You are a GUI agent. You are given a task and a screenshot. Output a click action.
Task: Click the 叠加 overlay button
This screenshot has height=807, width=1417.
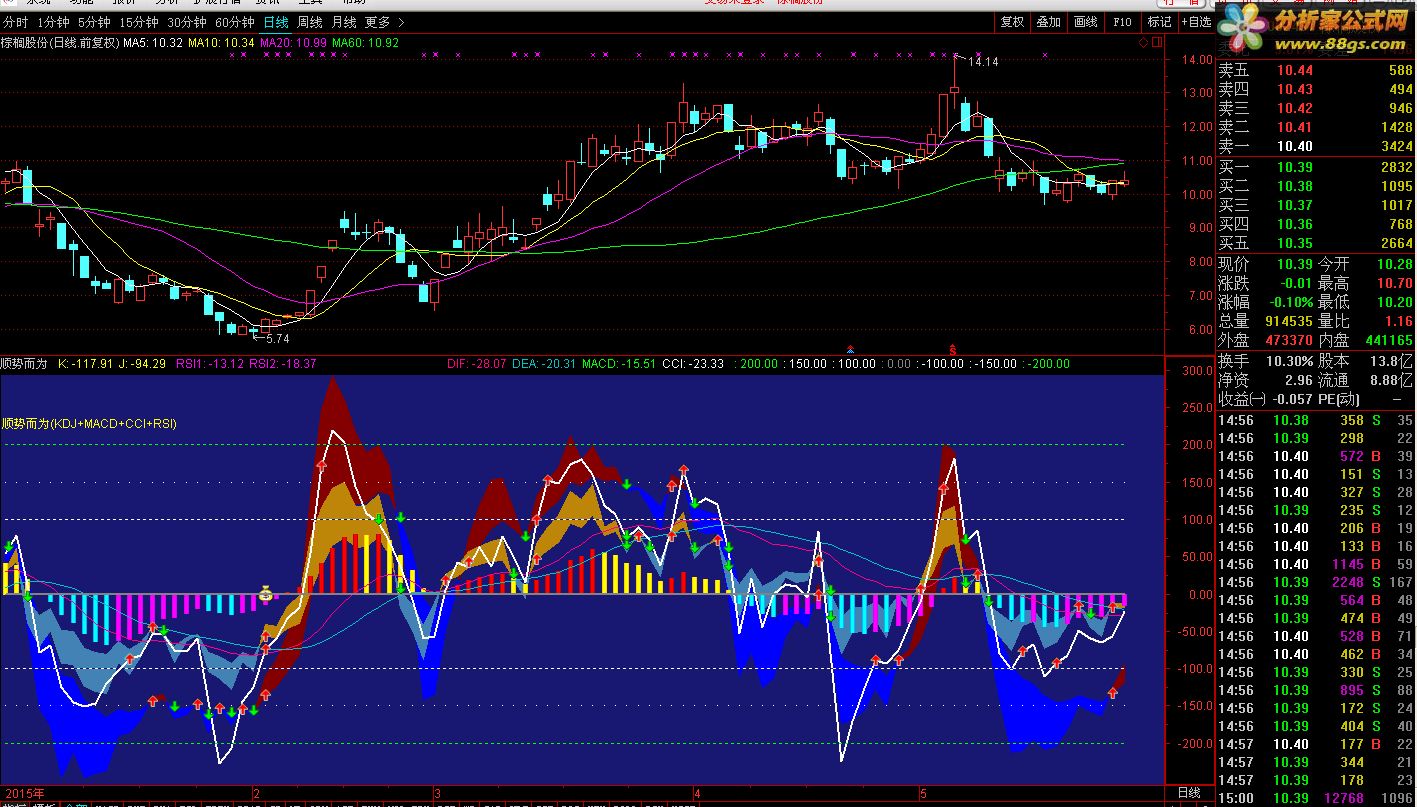coord(1048,22)
